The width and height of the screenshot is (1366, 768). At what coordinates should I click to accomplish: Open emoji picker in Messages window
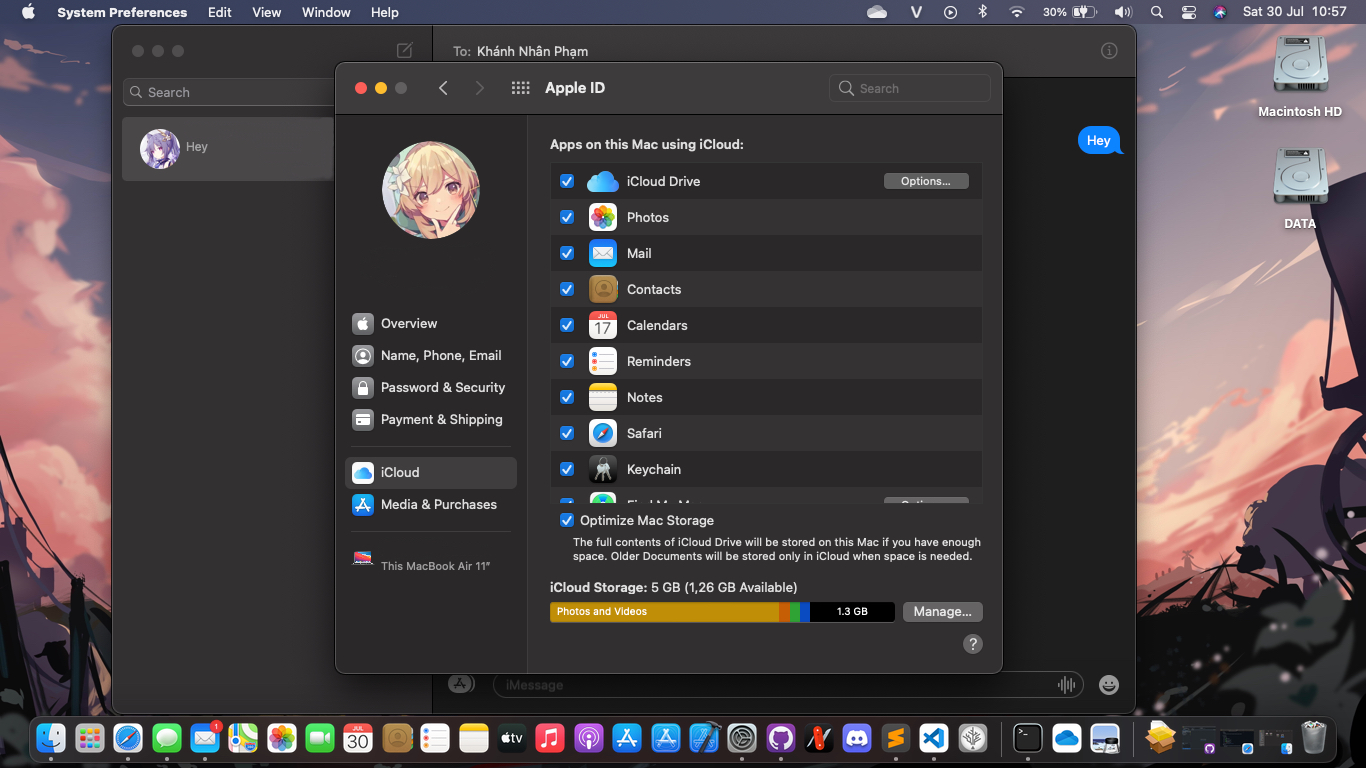(x=1109, y=685)
